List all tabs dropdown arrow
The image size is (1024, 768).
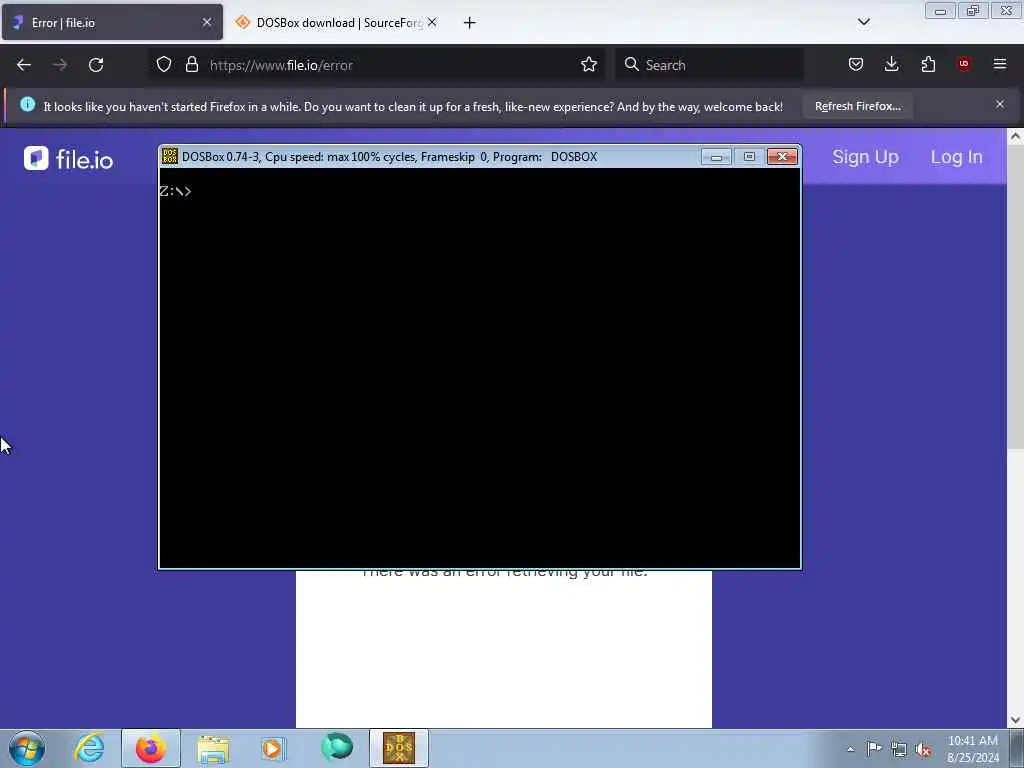[x=863, y=22]
